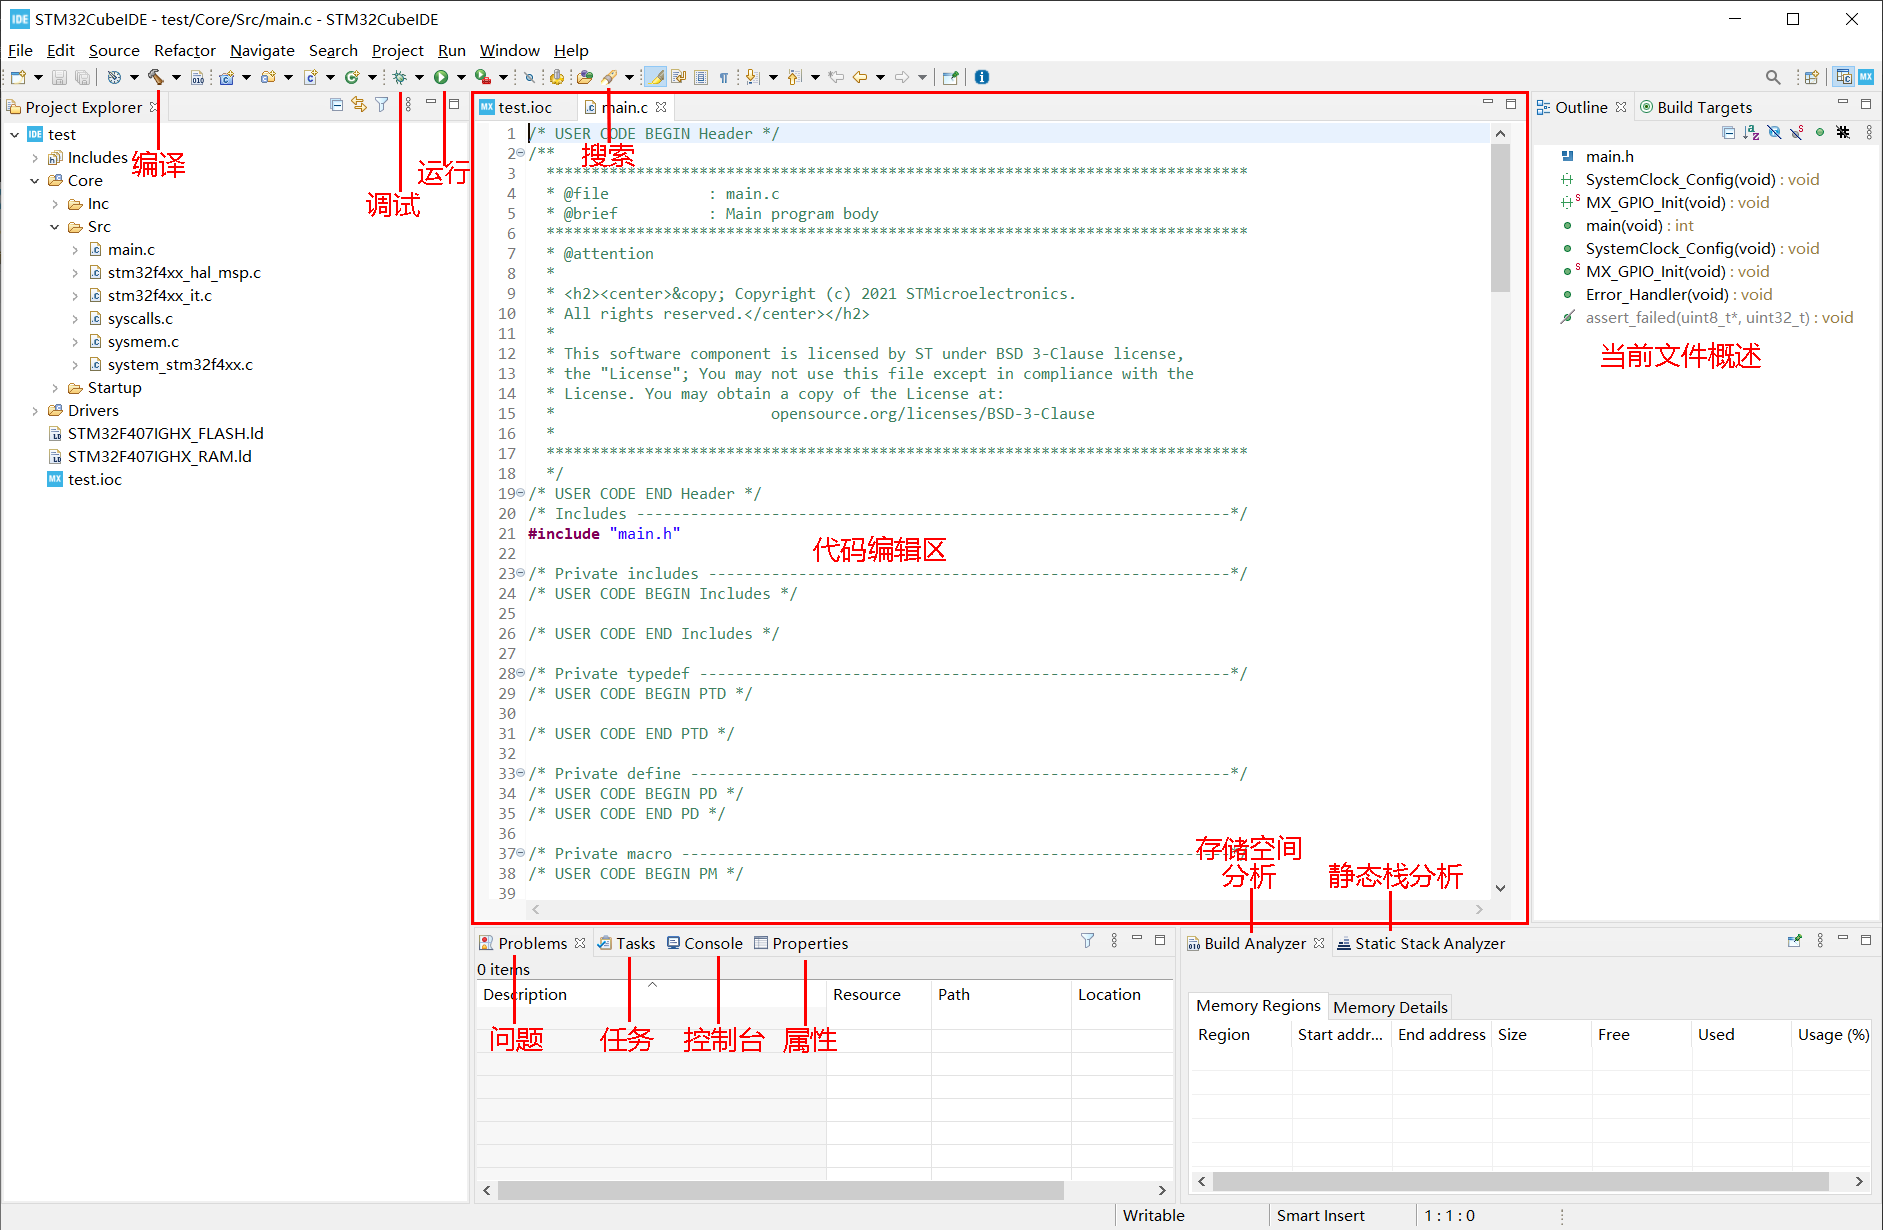This screenshot has height=1230, width=1883.
Task: Collapse the Src folder node
Action: 55,226
